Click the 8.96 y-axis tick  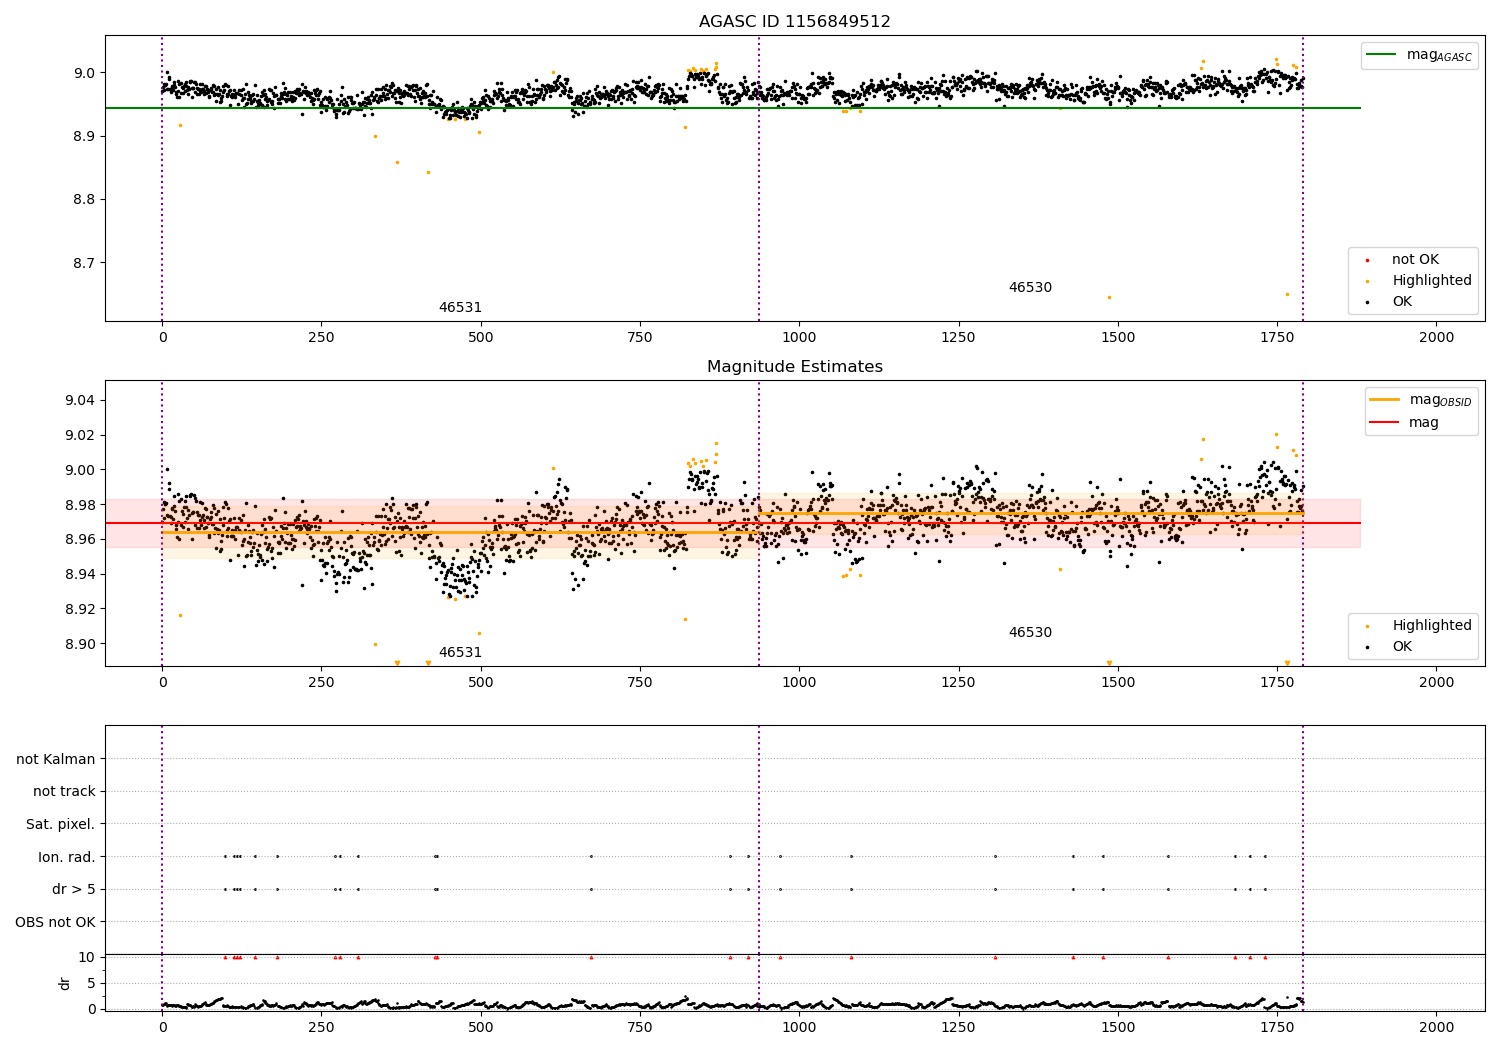click(x=80, y=540)
